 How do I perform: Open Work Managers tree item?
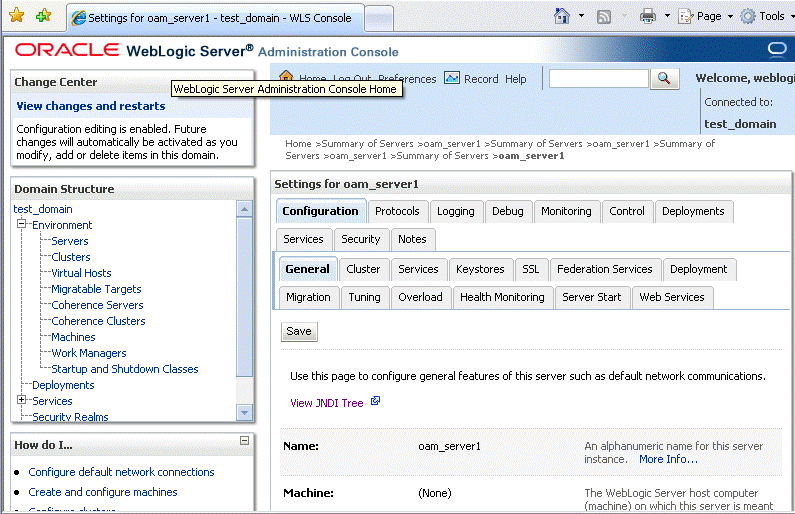click(x=89, y=353)
